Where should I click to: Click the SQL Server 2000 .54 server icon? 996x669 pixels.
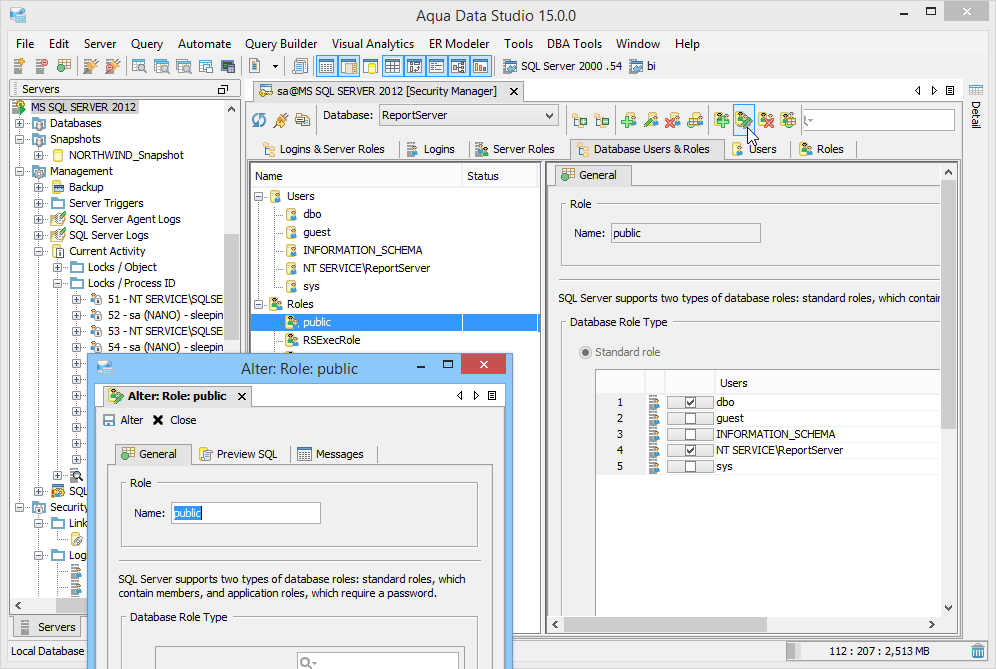pos(509,66)
